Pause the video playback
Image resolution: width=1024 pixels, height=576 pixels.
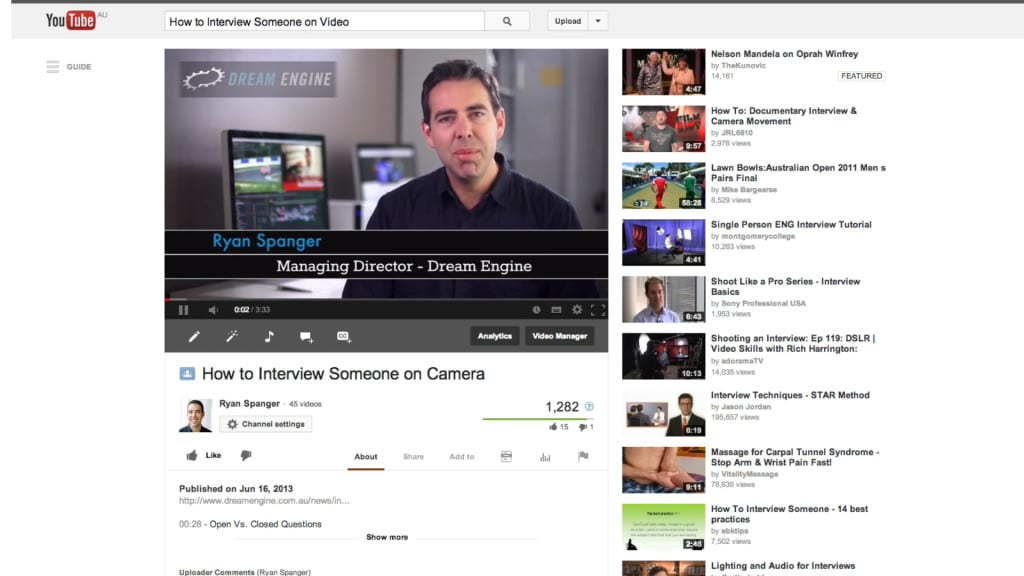[x=184, y=310]
